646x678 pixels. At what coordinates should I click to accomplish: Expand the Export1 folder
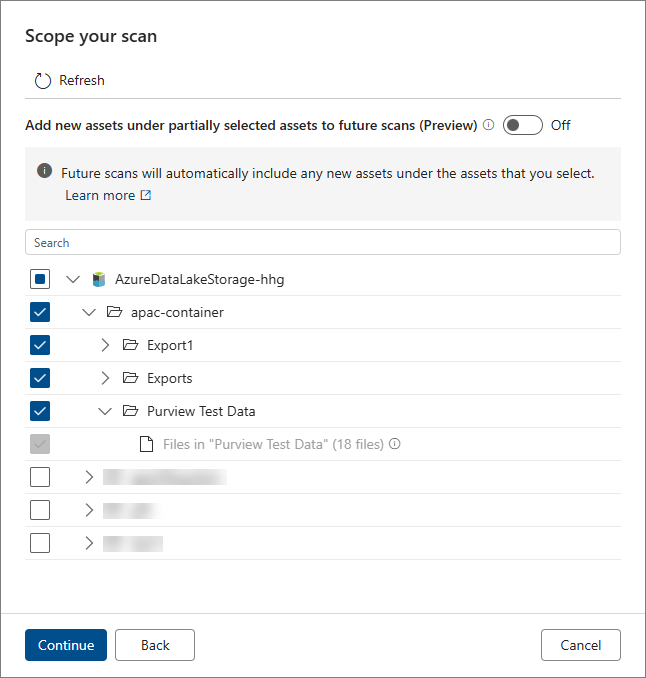coord(105,345)
